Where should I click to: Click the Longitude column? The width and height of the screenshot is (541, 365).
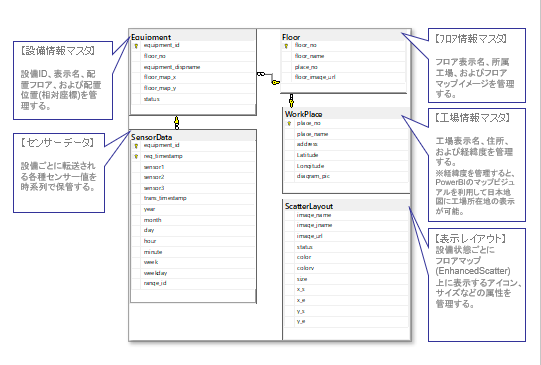point(310,166)
